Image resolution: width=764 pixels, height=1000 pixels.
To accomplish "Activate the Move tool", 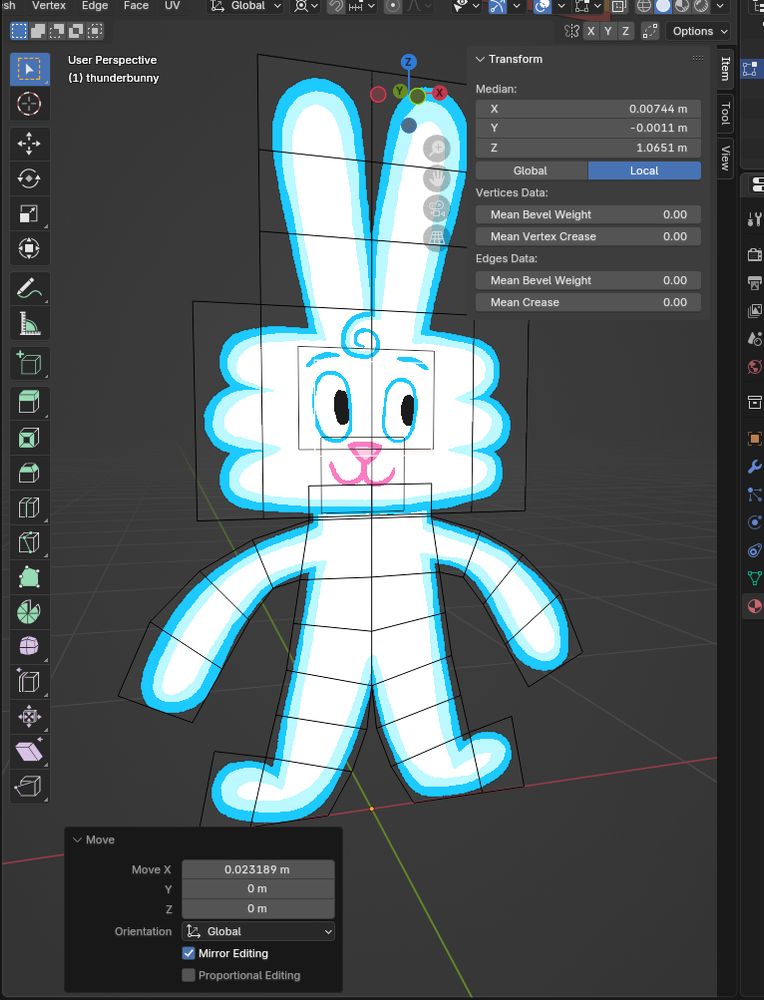I will (x=29, y=143).
